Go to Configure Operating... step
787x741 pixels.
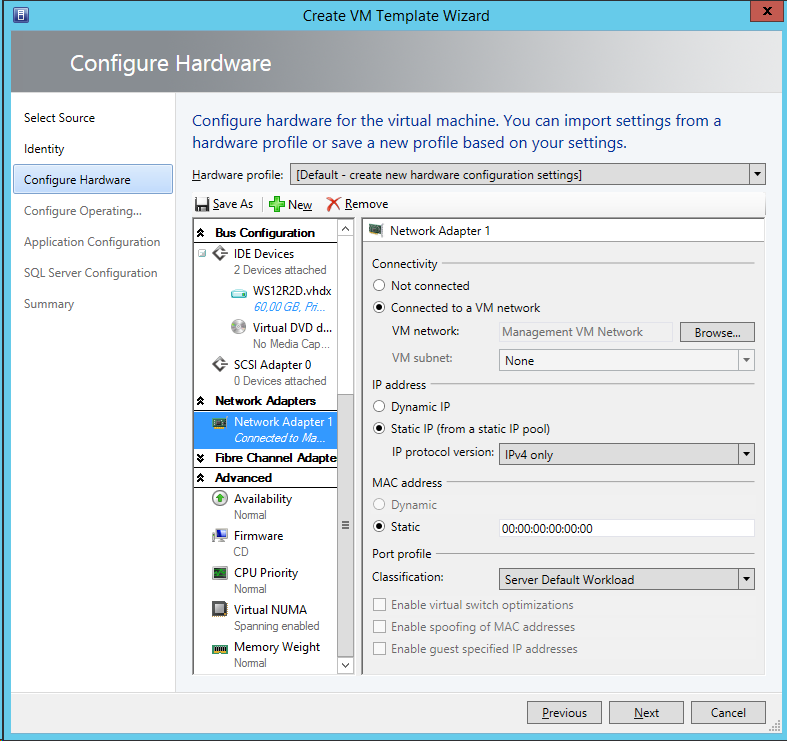point(83,211)
